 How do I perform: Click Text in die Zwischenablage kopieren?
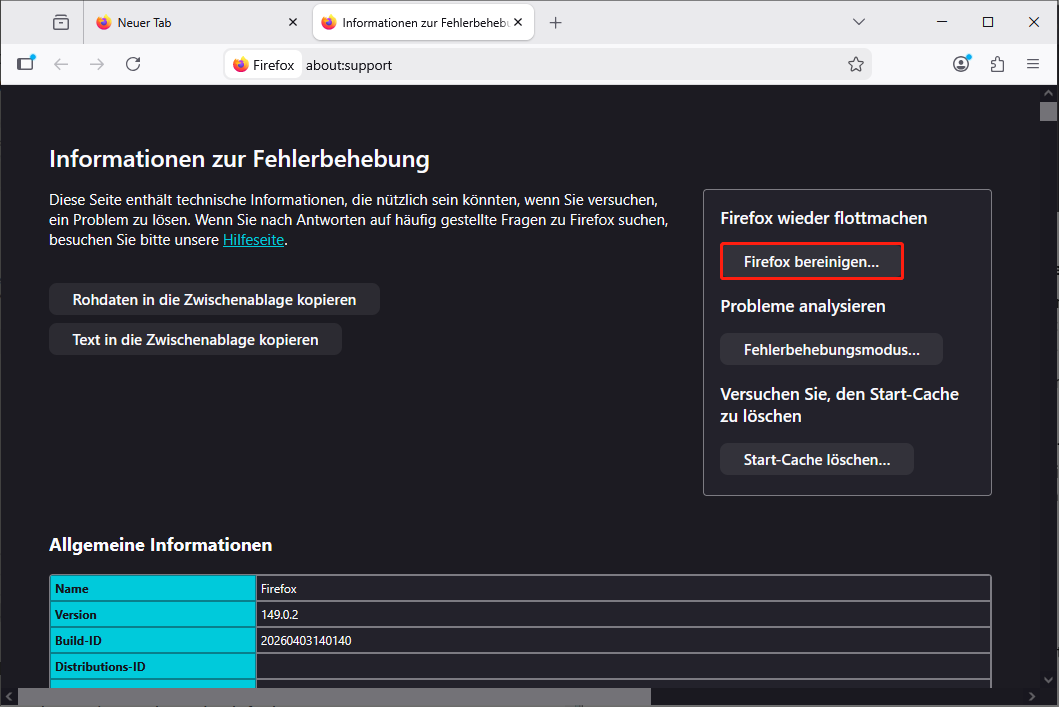195,340
